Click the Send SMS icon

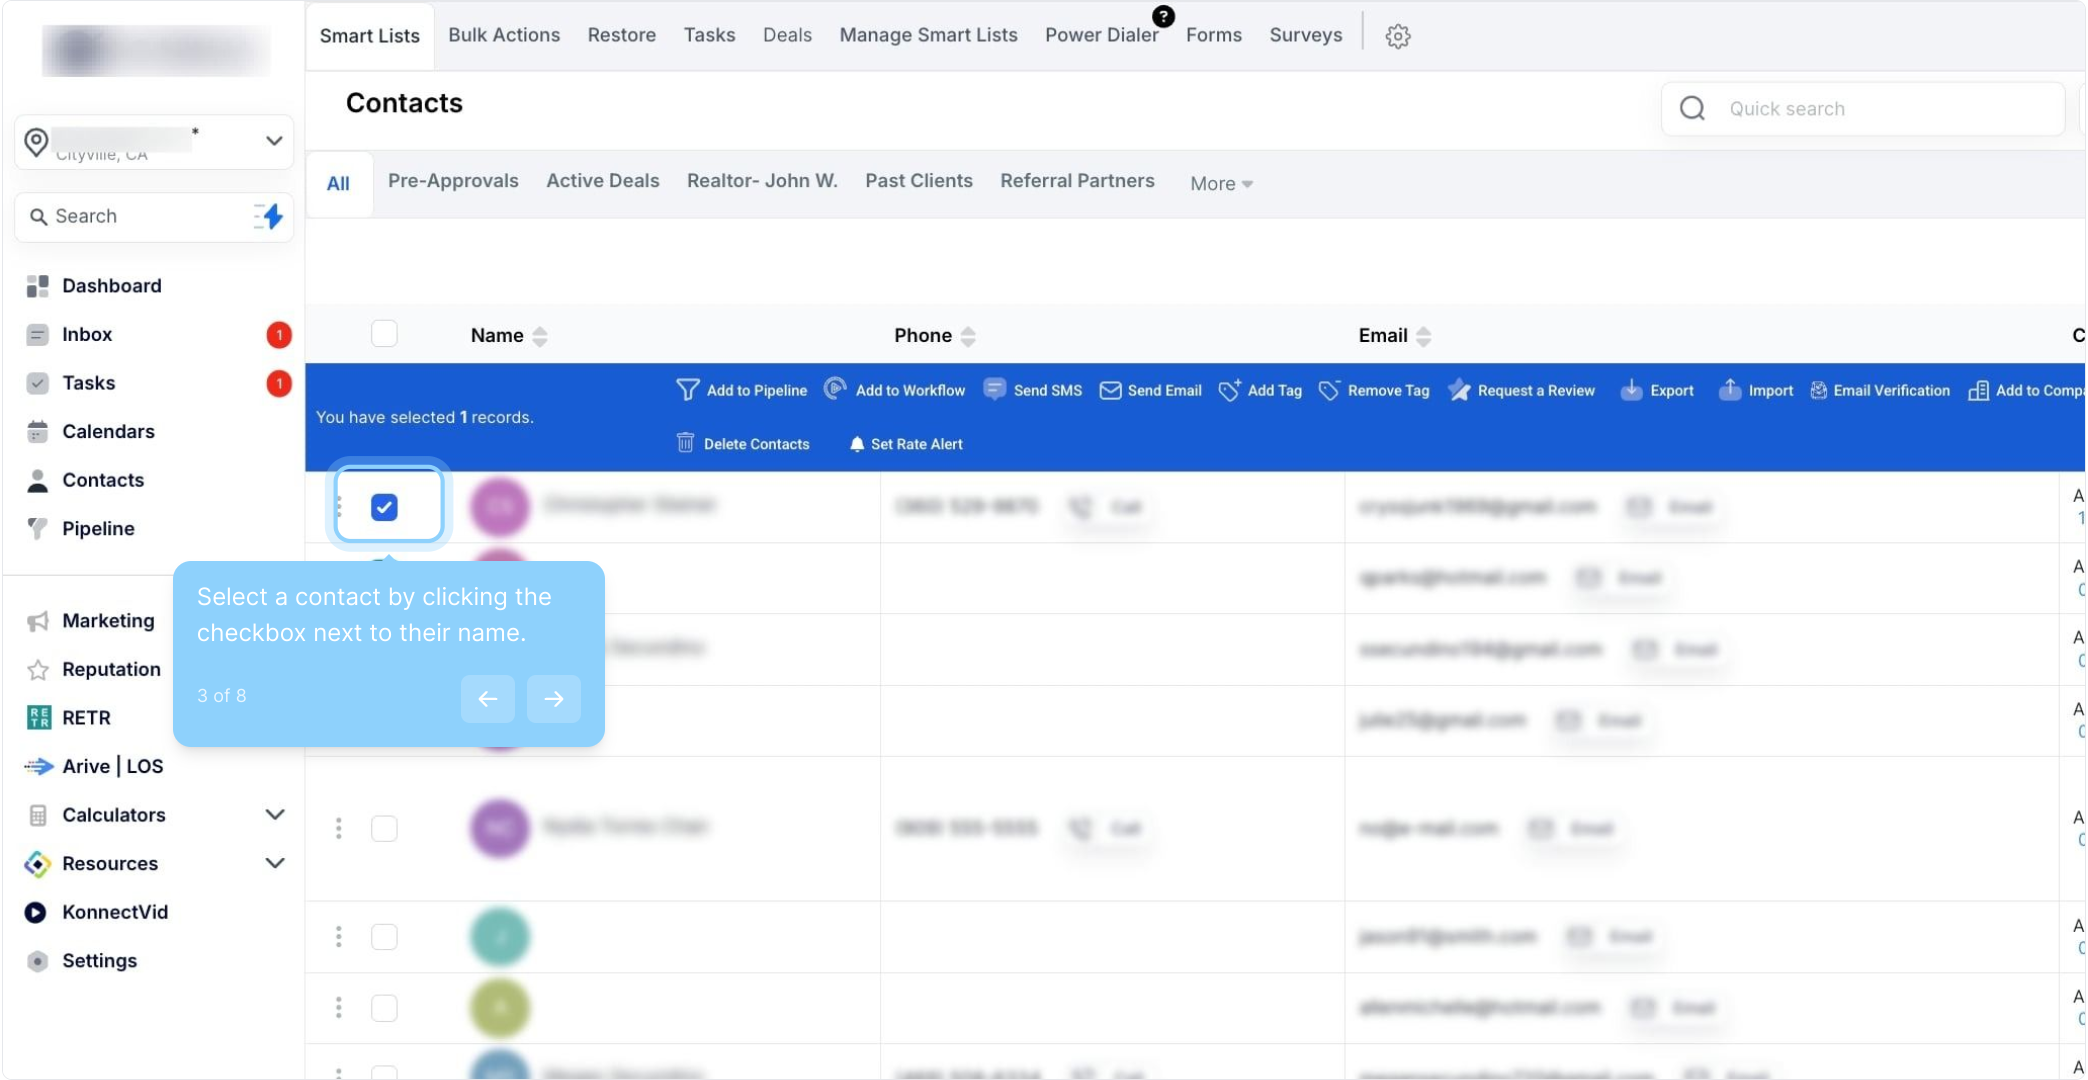click(x=994, y=390)
